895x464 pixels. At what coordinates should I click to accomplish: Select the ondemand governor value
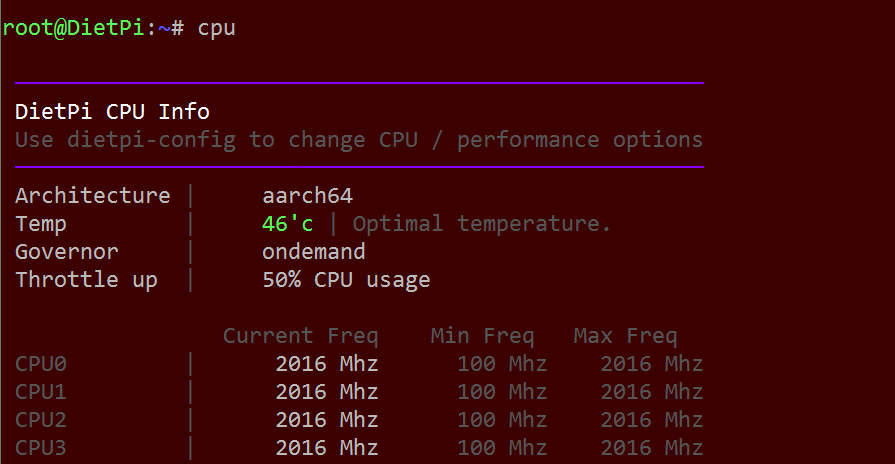pyautogui.click(x=313, y=252)
